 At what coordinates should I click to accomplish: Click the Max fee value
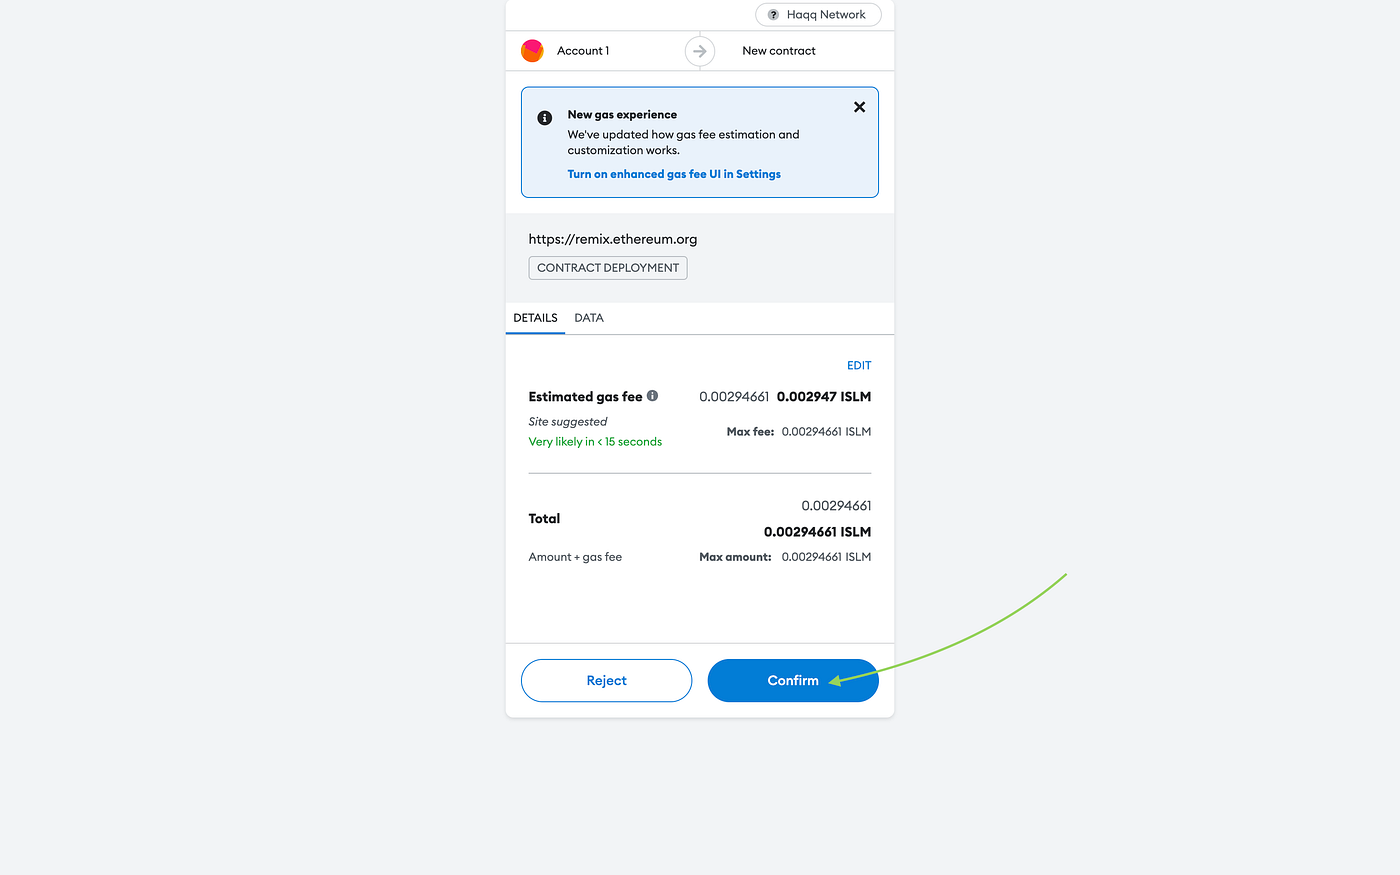point(826,432)
